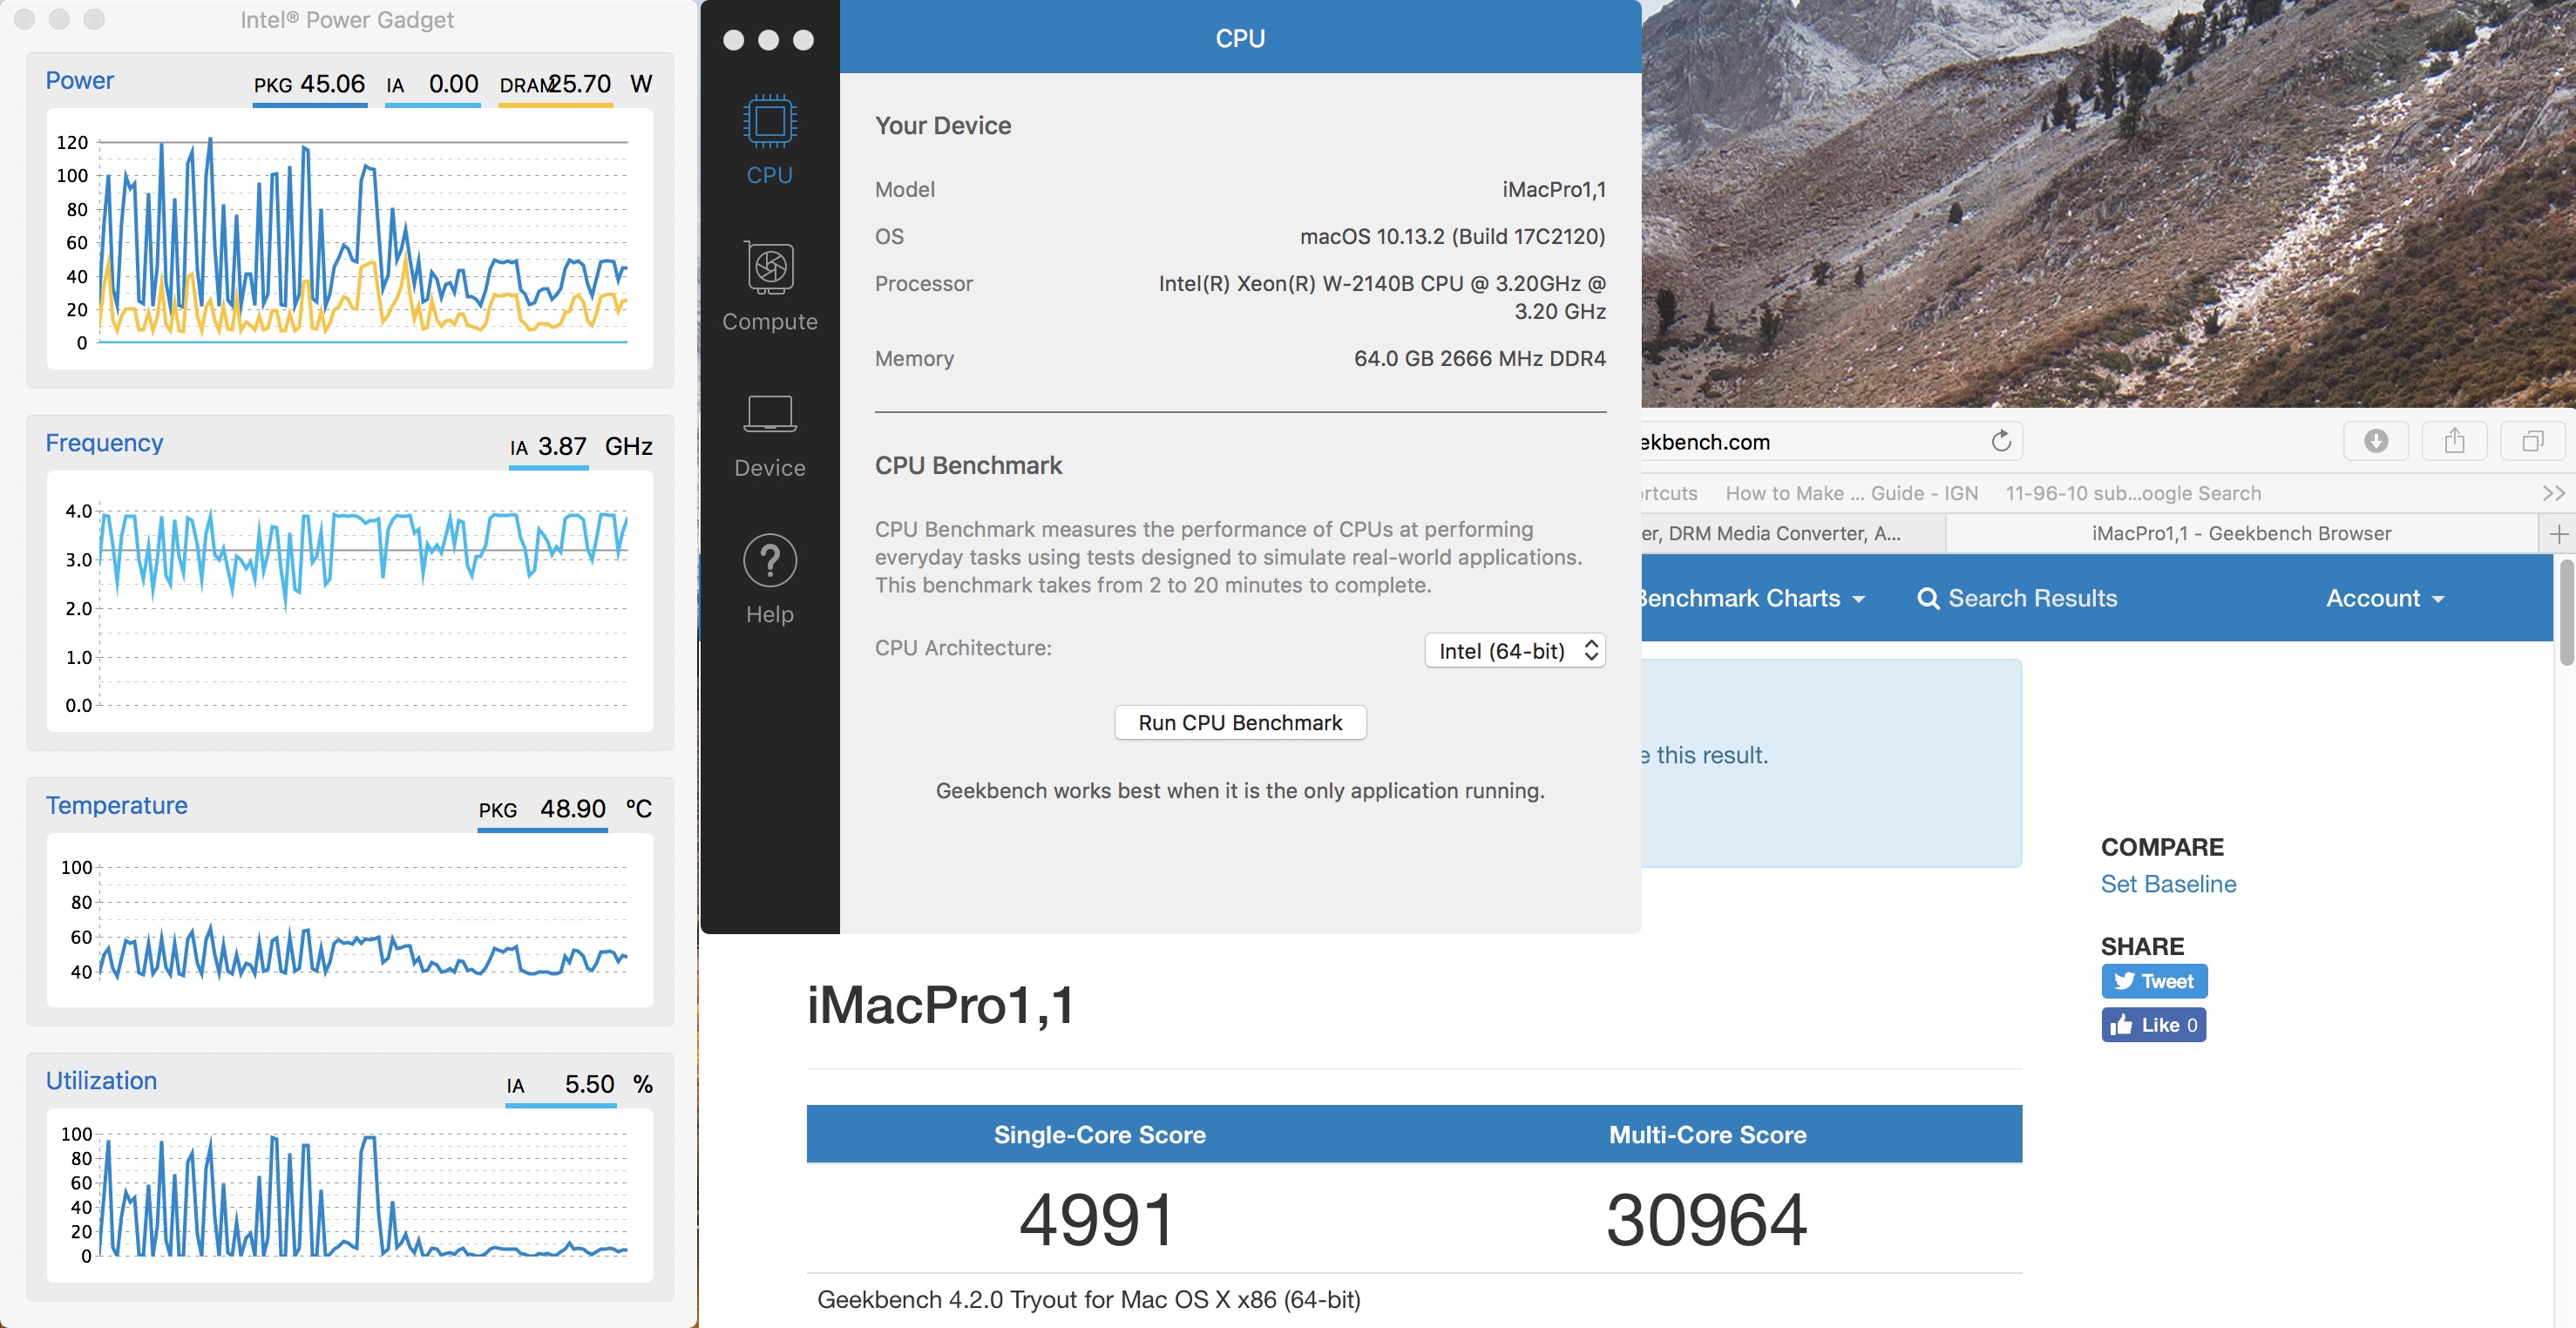Viewport: 2576px width, 1328px height.
Task: Click the iMacPro1,1 page heading
Action: point(940,1004)
